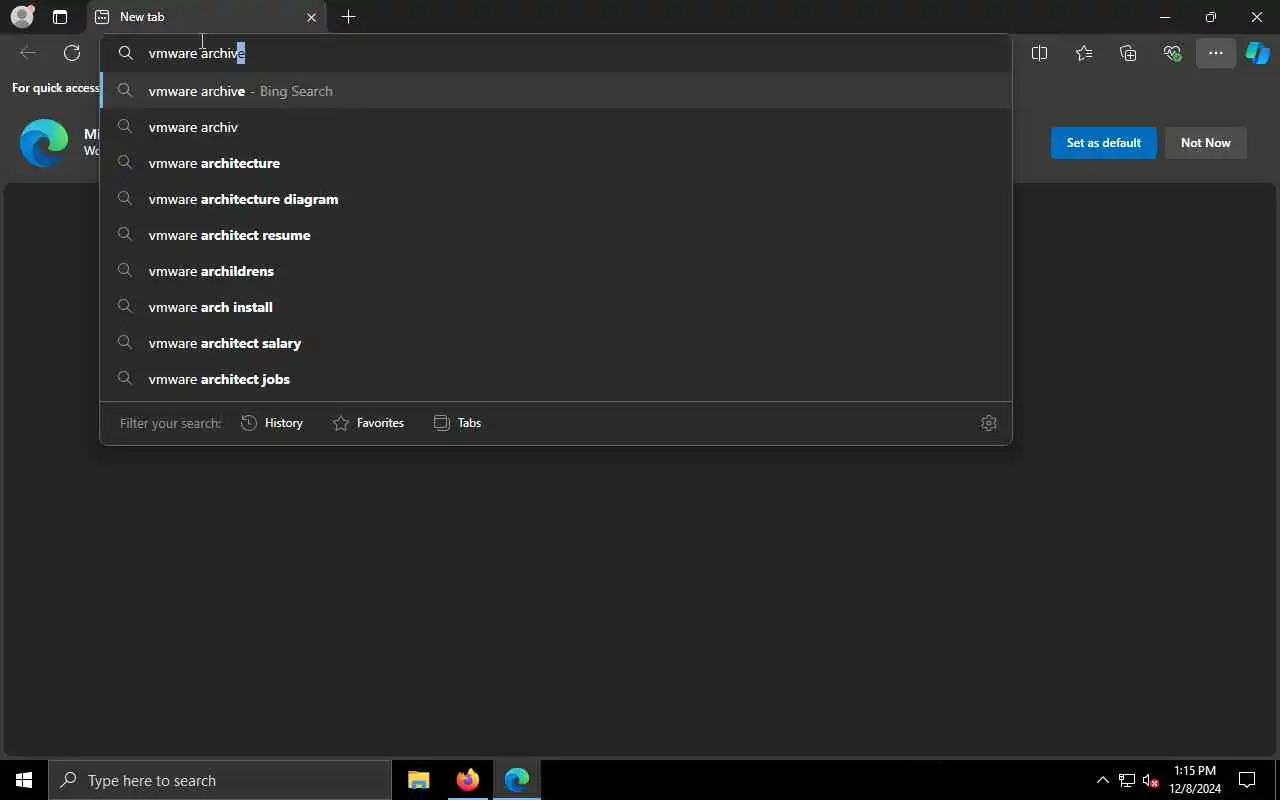Click the Set as default button

1103,143
